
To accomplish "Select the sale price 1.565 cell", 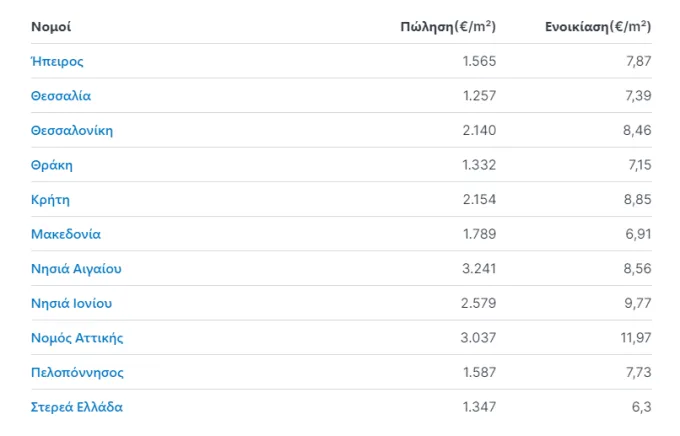I will [479, 61].
